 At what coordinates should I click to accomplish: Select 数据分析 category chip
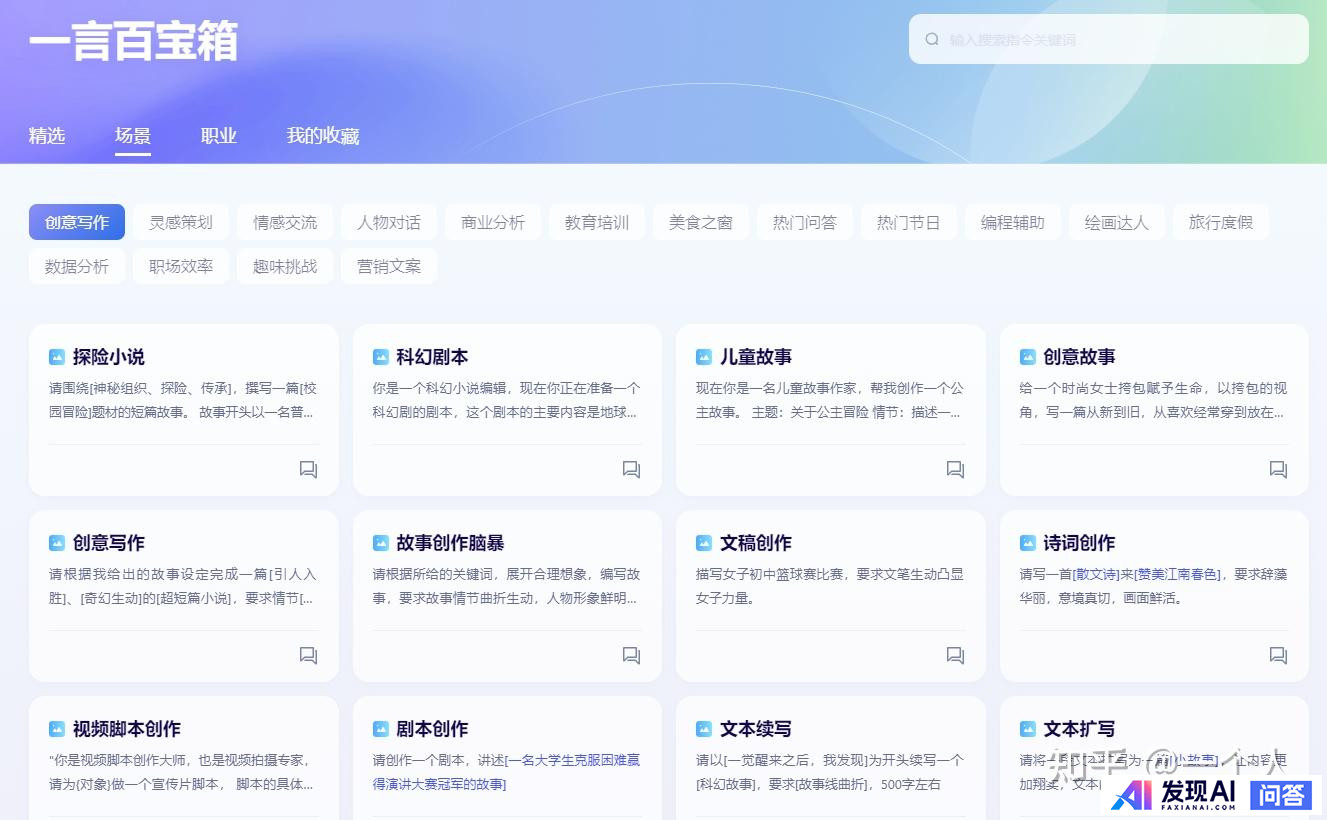[x=77, y=266]
